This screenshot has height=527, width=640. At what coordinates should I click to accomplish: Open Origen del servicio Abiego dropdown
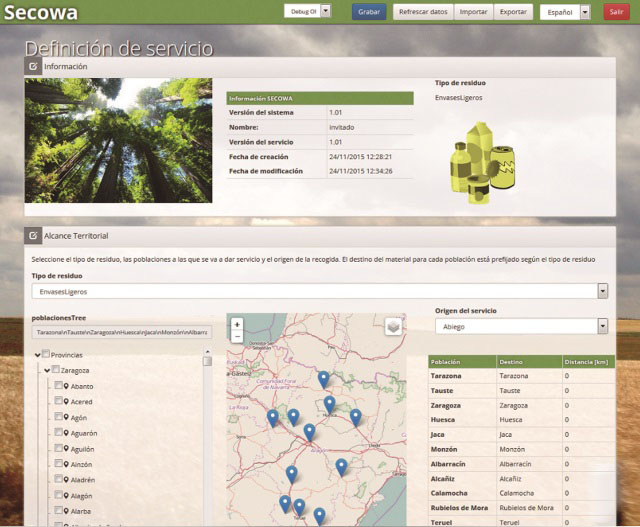(x=603, y=326)
